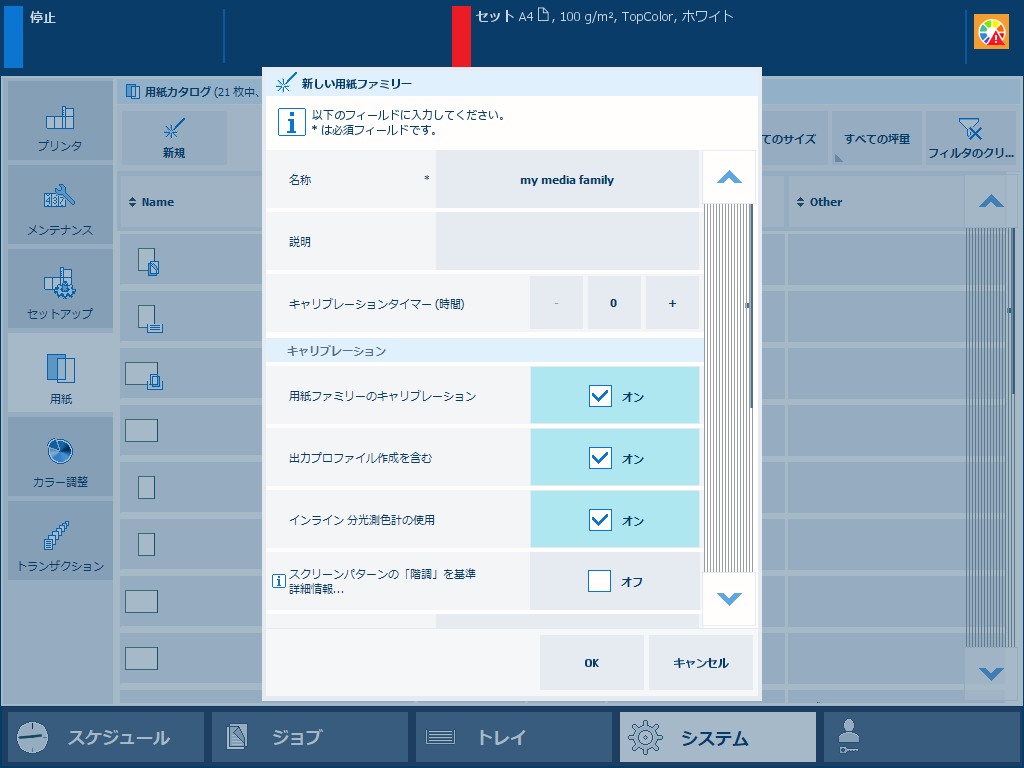Expand the すべての坪量 filter dropdown
Screen dimensions: 1024x768
point(876,138)
